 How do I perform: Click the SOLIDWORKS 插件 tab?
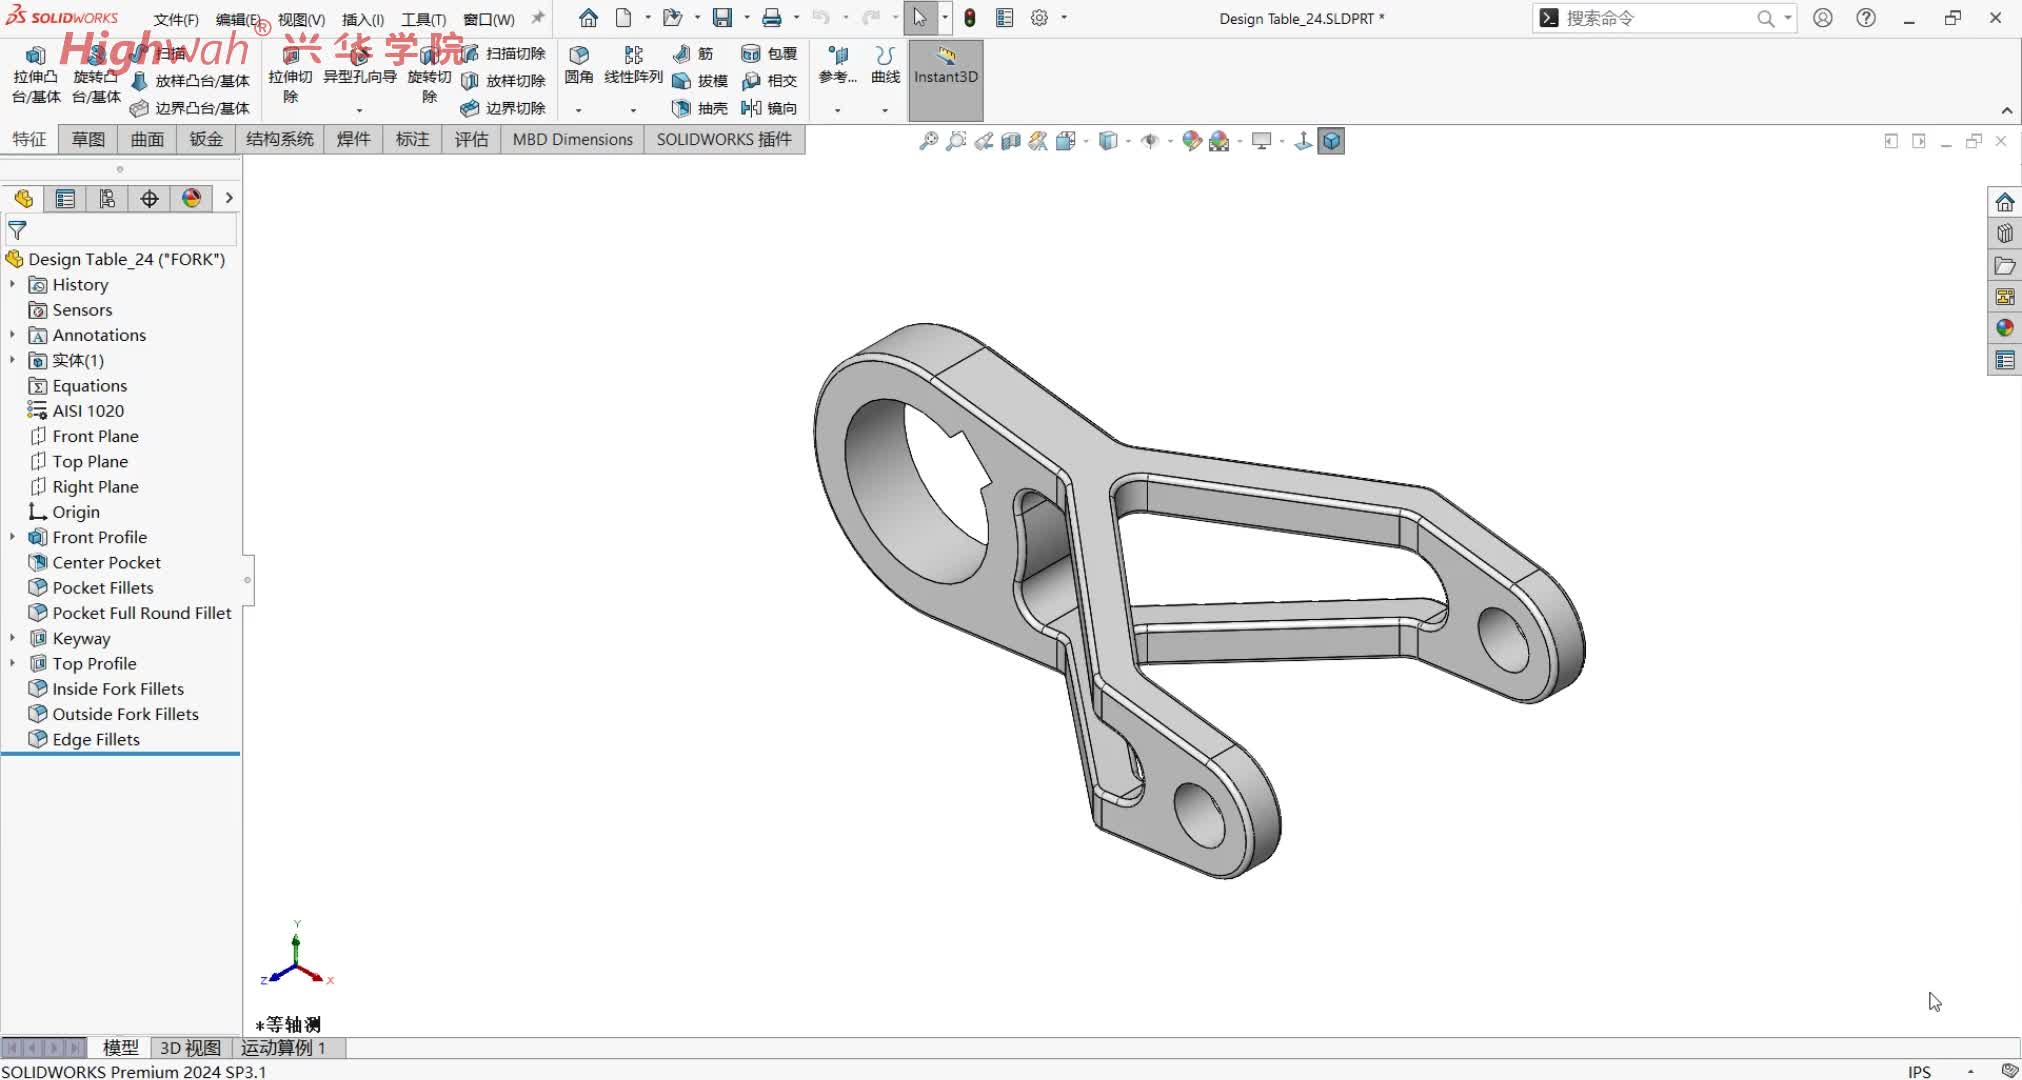pyautogui.click(x=723, y=139)
